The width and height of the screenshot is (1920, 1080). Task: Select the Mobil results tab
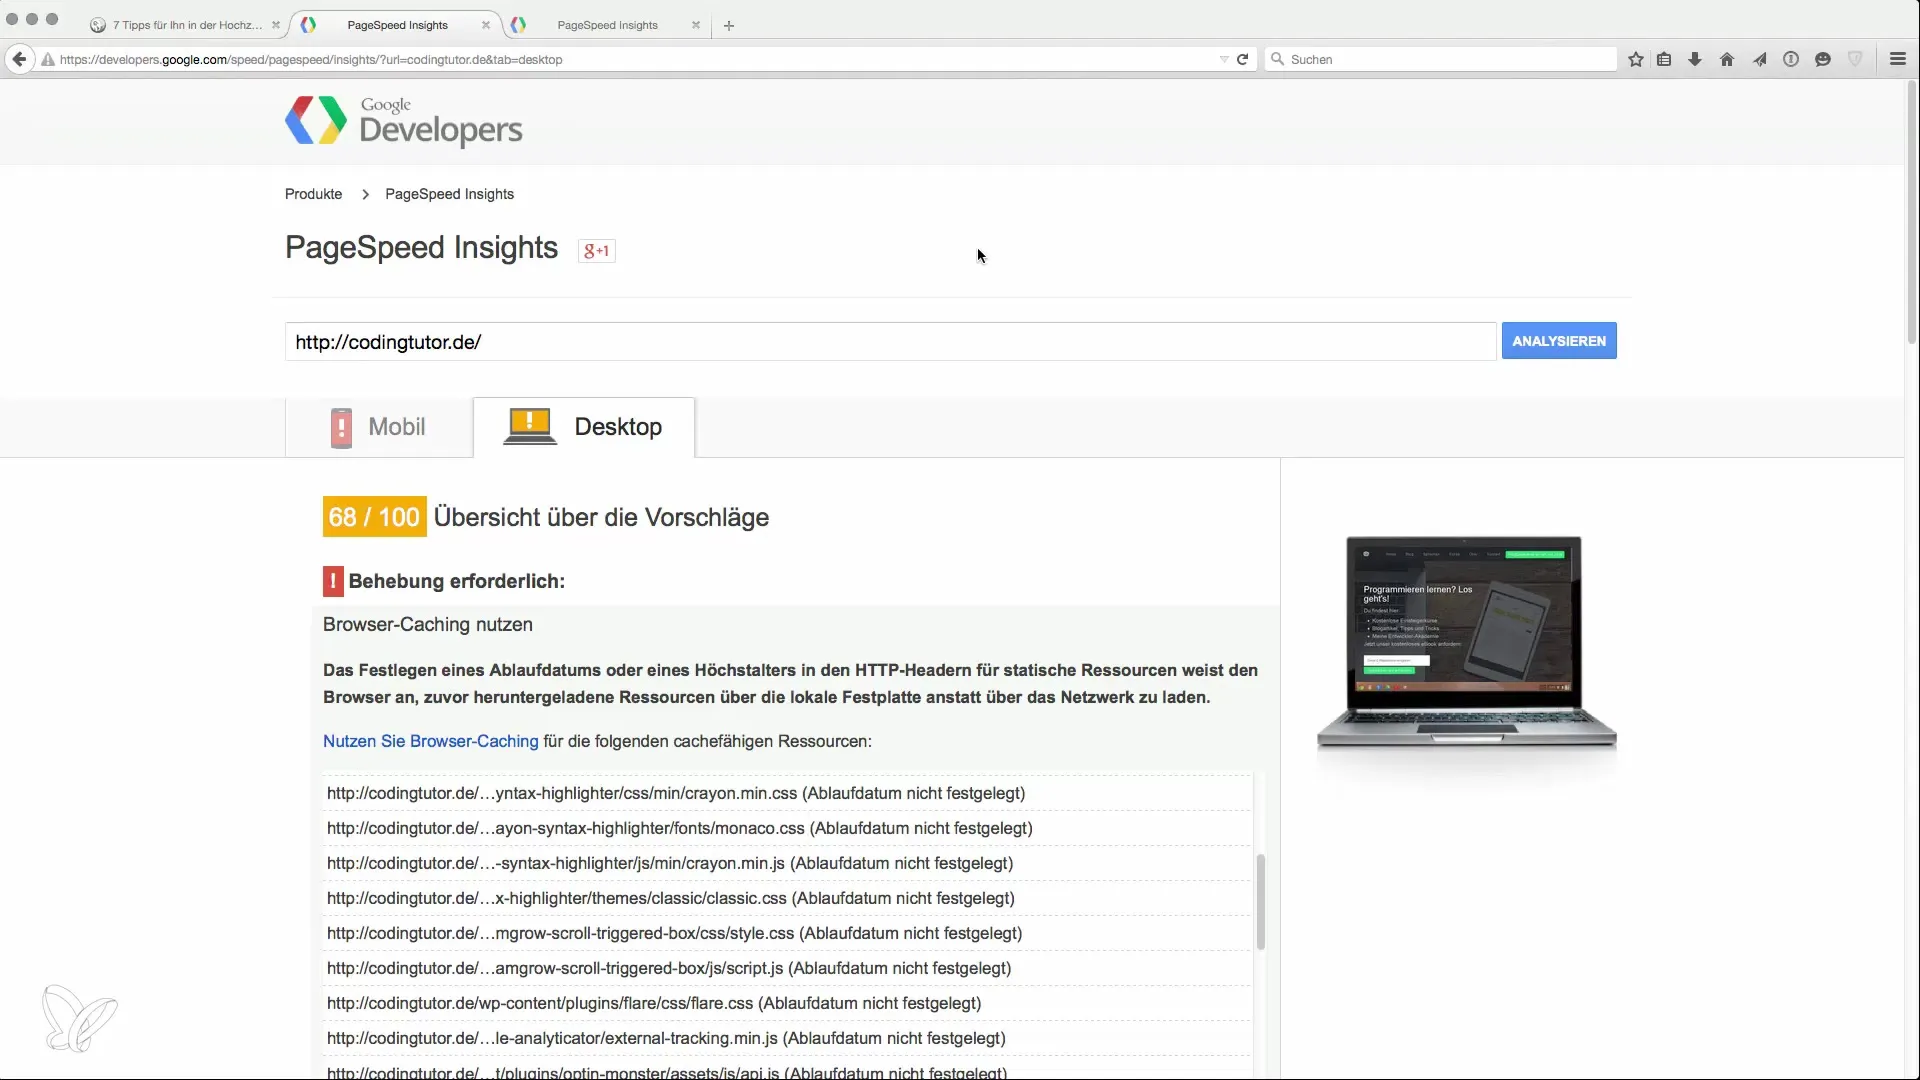[x=378, y=427]
